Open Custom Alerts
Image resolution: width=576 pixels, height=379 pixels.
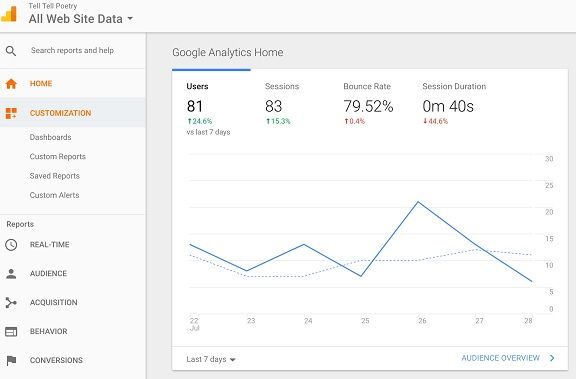click(54, 195)
